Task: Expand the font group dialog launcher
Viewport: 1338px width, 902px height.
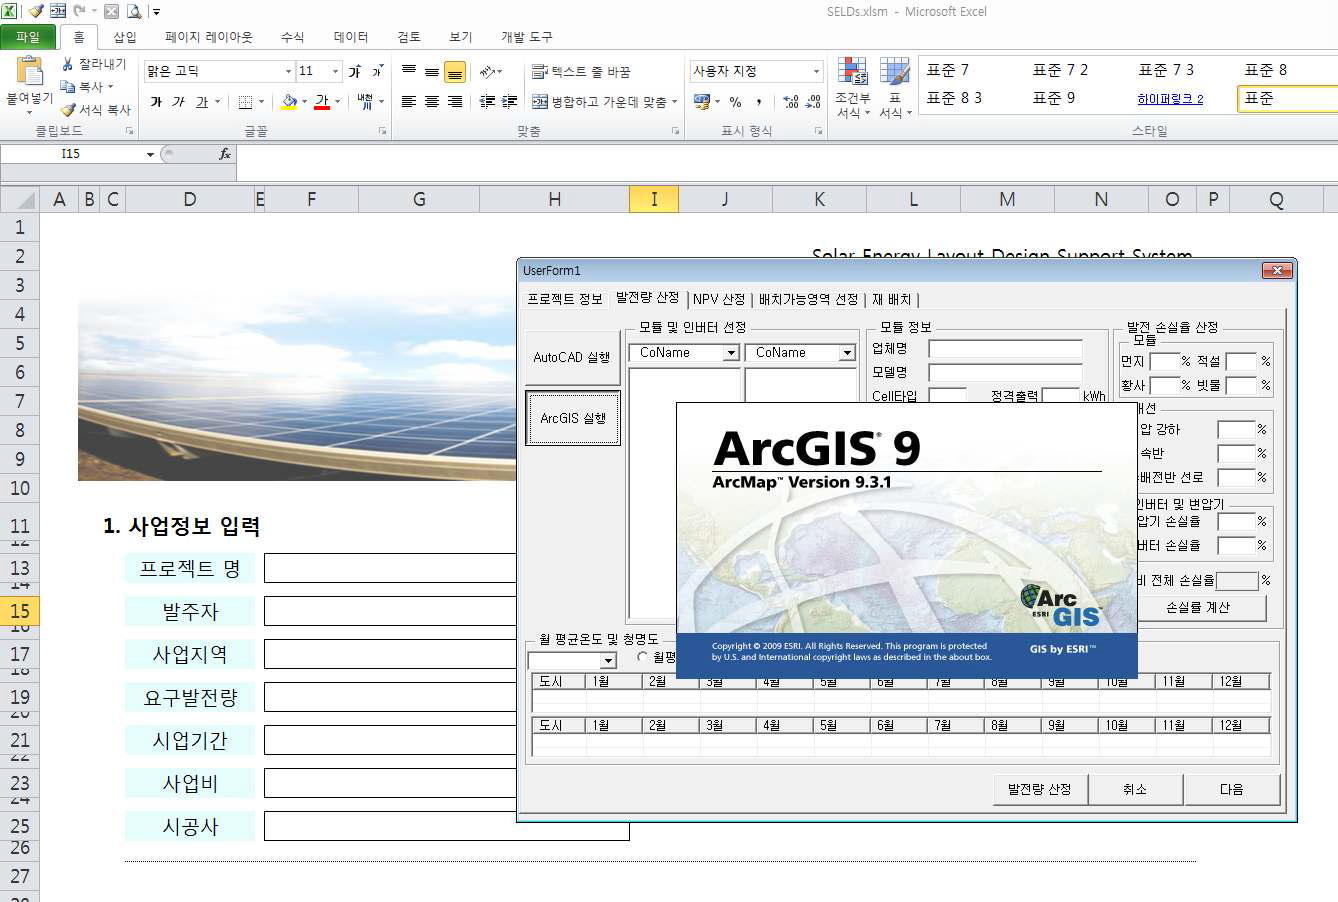Action: point(383,131)
